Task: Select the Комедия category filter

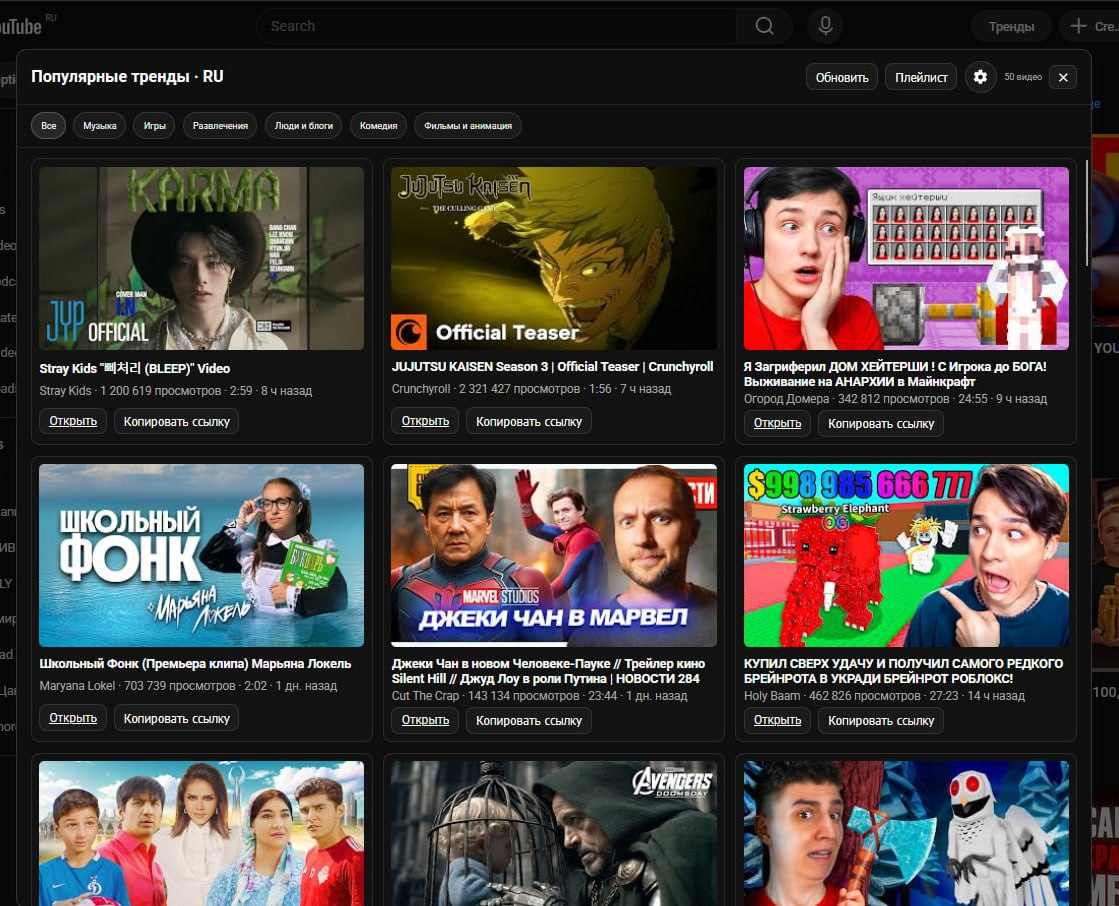Action: tap(378, 126)
